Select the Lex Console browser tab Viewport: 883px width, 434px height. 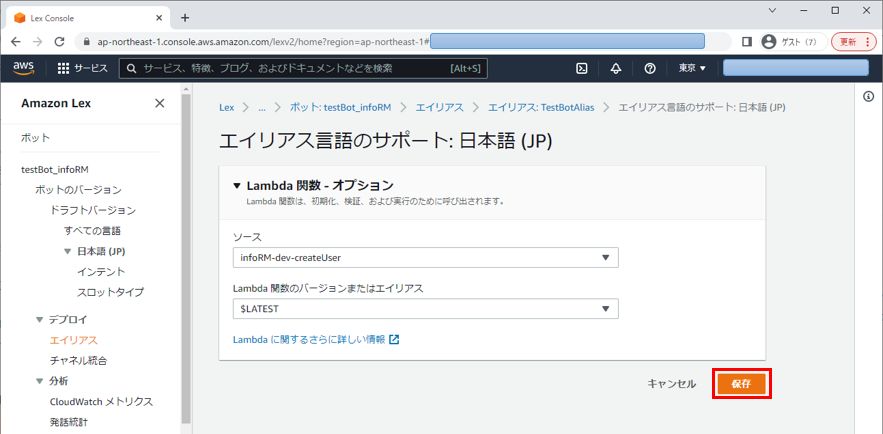[88, 18]
